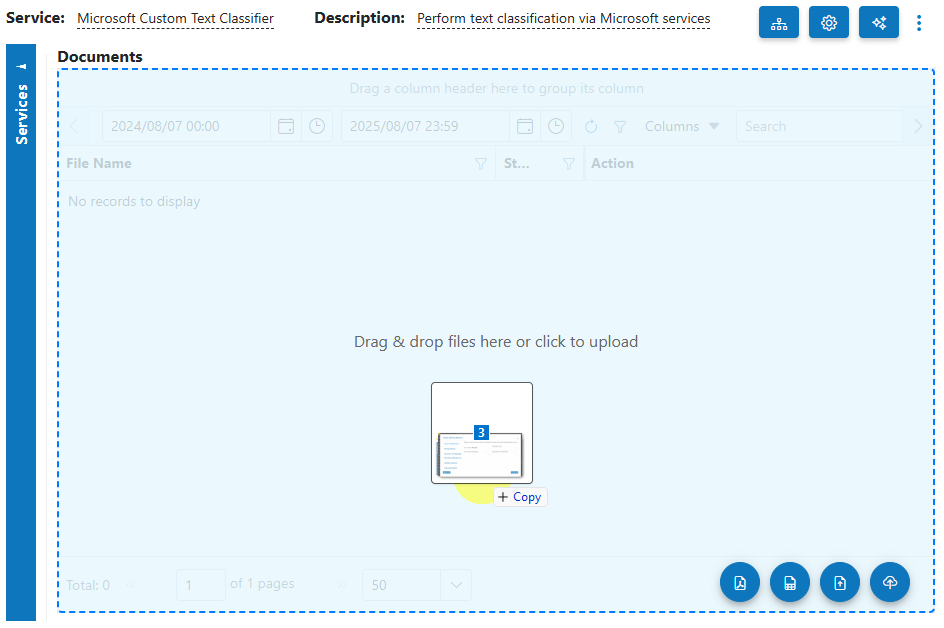Export documents as PDF
Viewport: 944px width, 628px height.
[740, 582]
